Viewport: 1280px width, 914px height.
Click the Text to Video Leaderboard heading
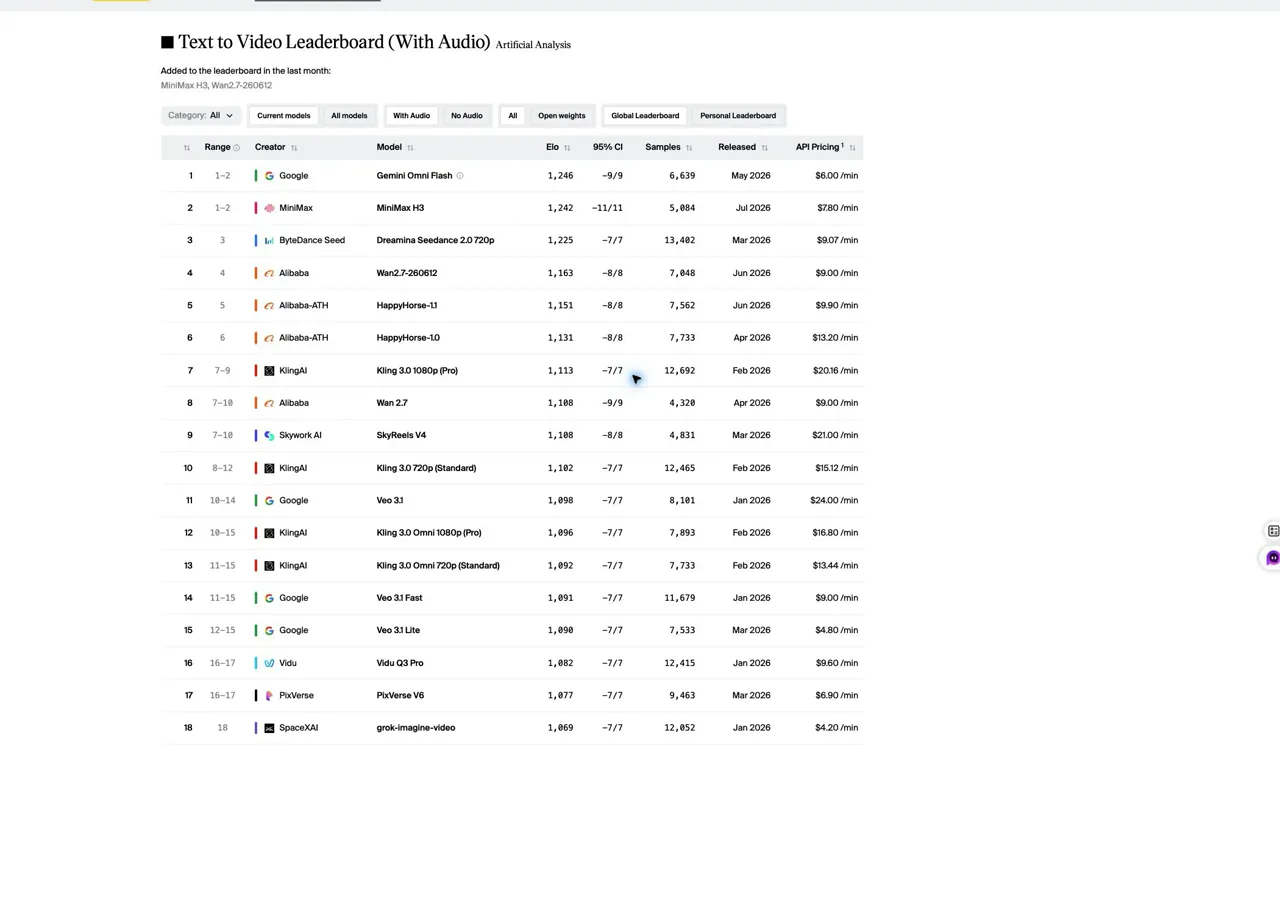click(x=334, y=42)
